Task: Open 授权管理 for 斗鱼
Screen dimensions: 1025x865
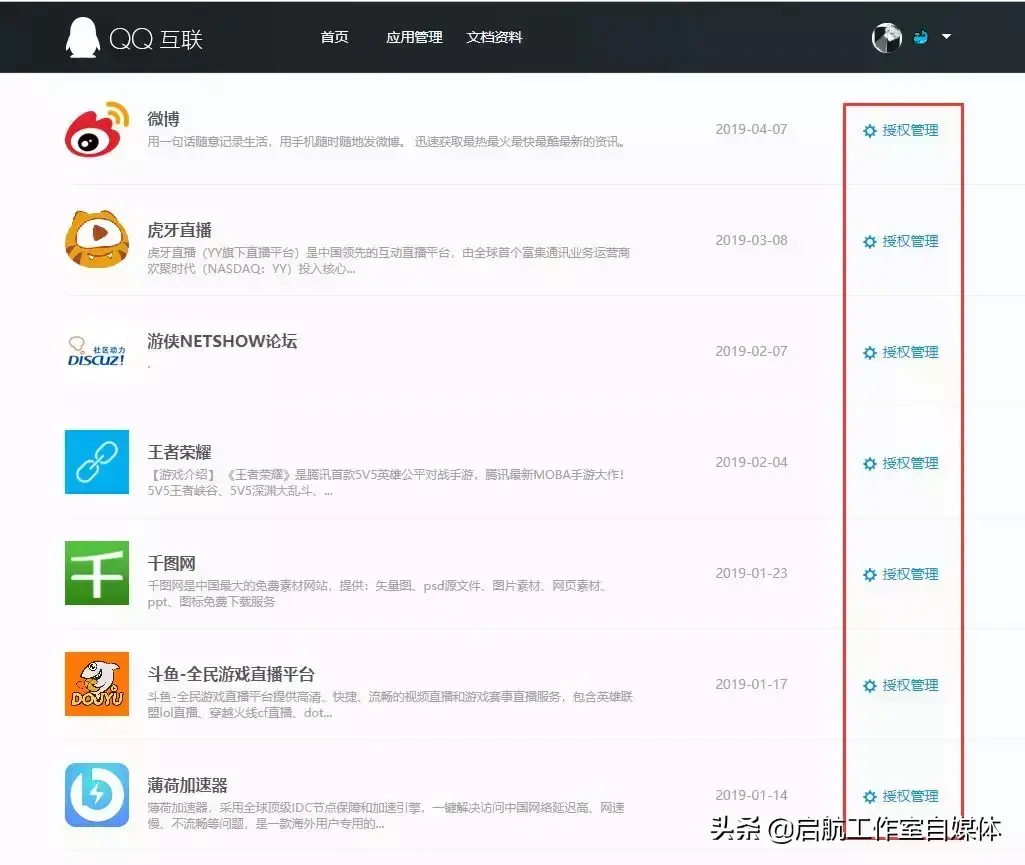Action: (901, 685)
